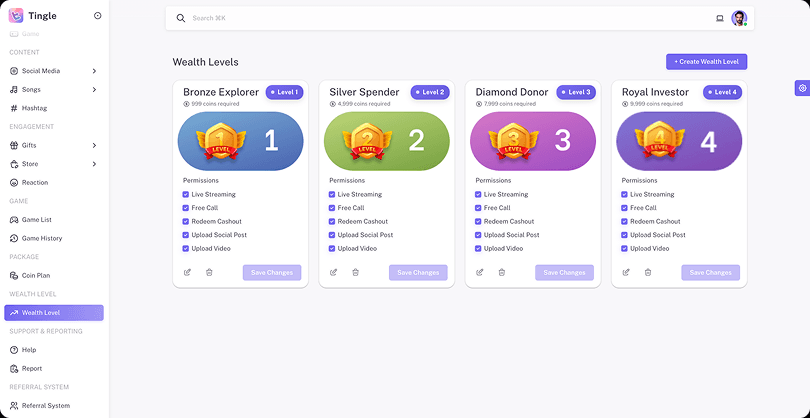Edit the Silver Spender level
810x418 pixels.
[x=333, y=272]
